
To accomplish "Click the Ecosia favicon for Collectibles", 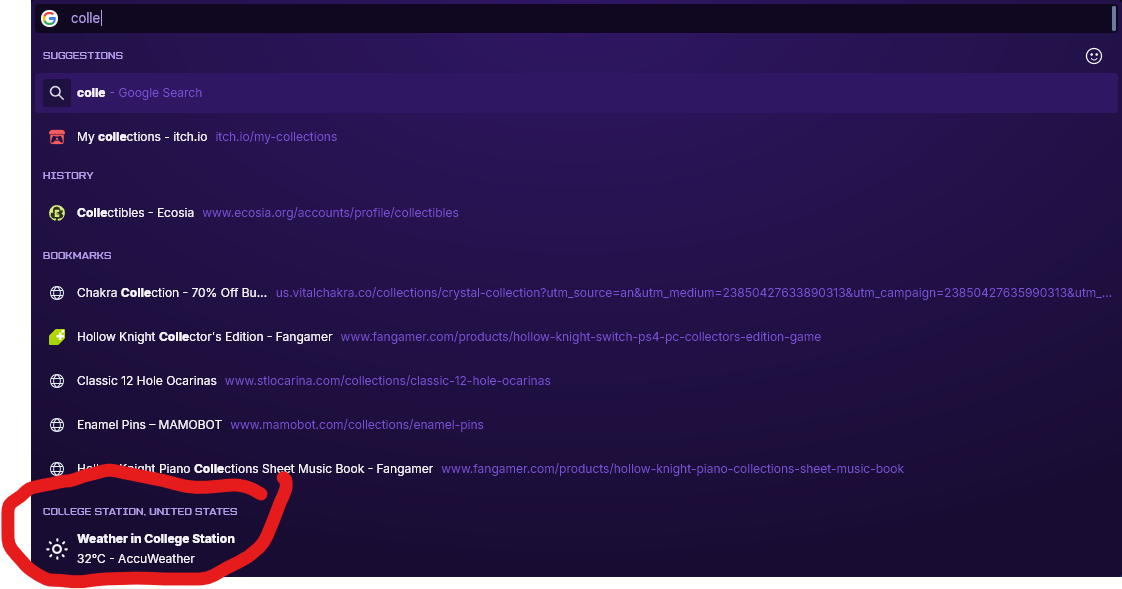I will [x=57, y=213].
